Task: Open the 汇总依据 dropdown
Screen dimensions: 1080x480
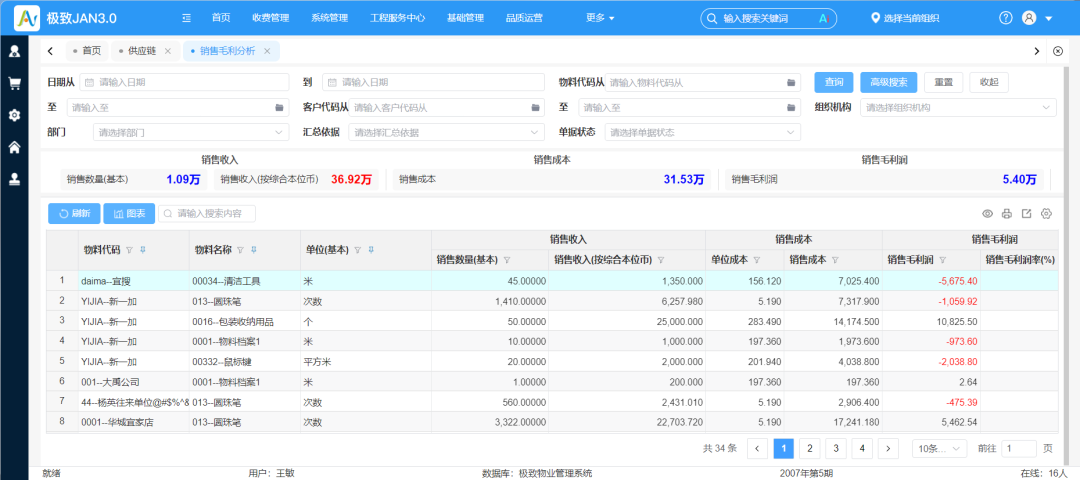Action: [446, 132]
